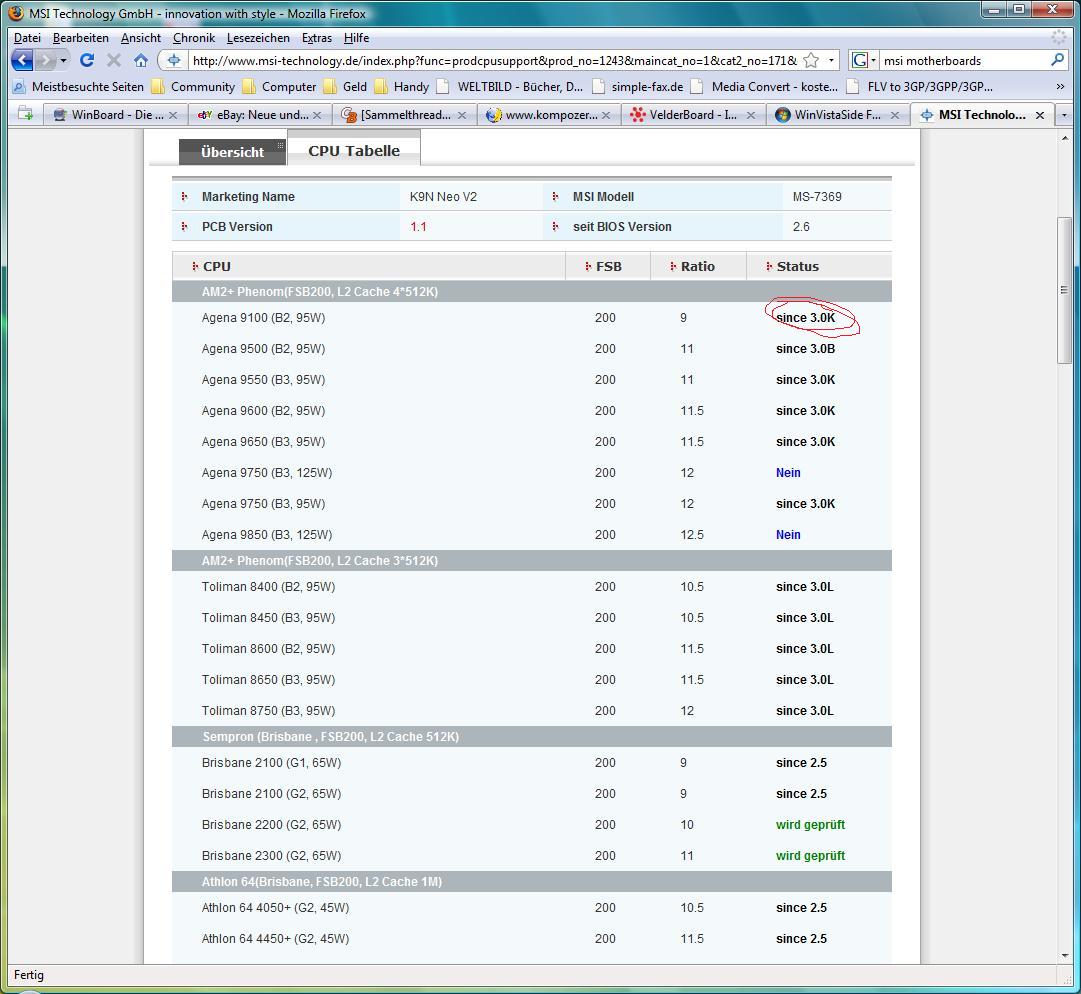Image resolution: width=1081 pixels, height=994 pixels.
Task: Open the simple-fax.de bookmark
Action: tap(638, 87)
